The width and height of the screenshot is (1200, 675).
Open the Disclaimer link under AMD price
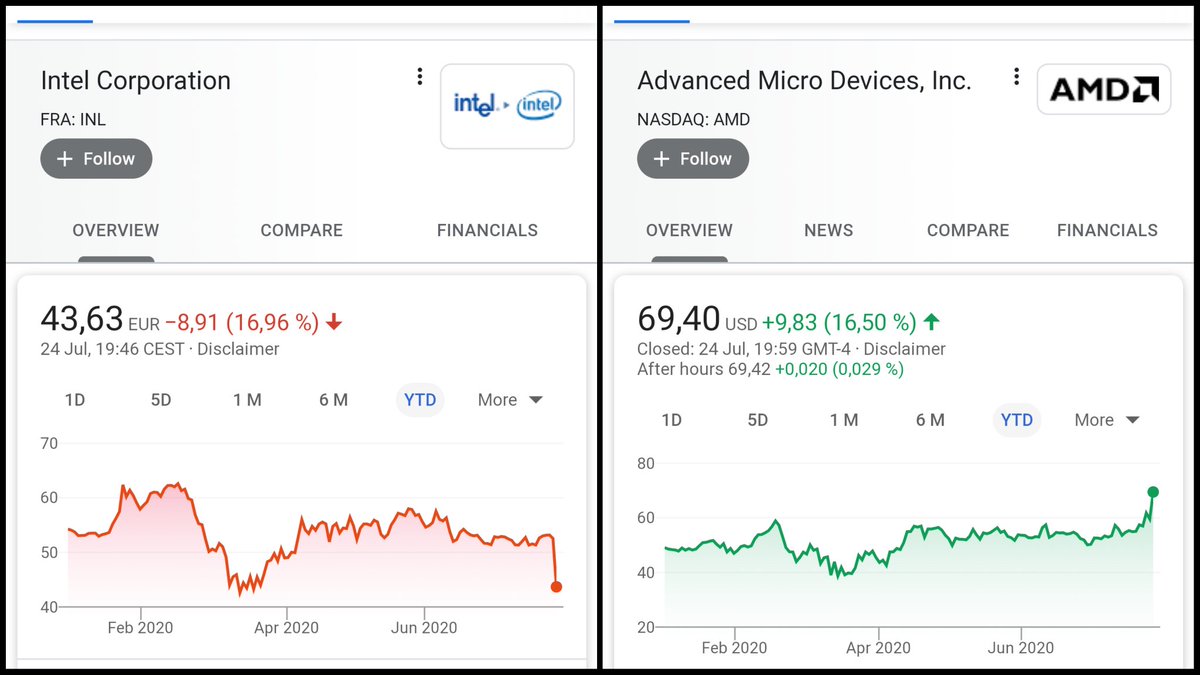[x=904, y=349]
